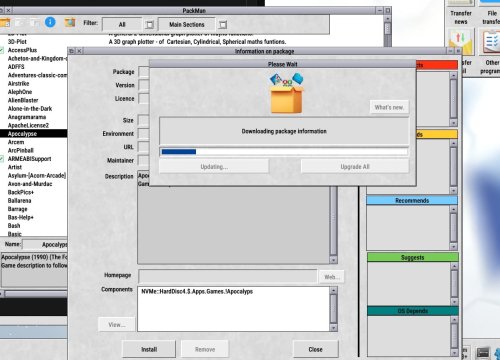Click the All filter display field
Screen dimensions: 500x360
coord(122,25)
